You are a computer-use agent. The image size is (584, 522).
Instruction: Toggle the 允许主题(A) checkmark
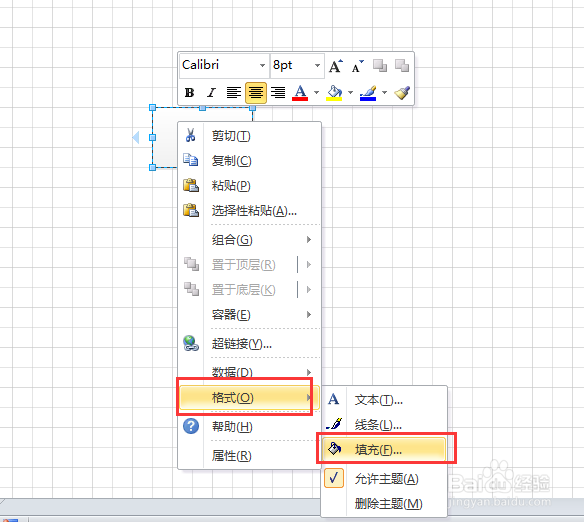pyautogui.click(x=384, y=478)
